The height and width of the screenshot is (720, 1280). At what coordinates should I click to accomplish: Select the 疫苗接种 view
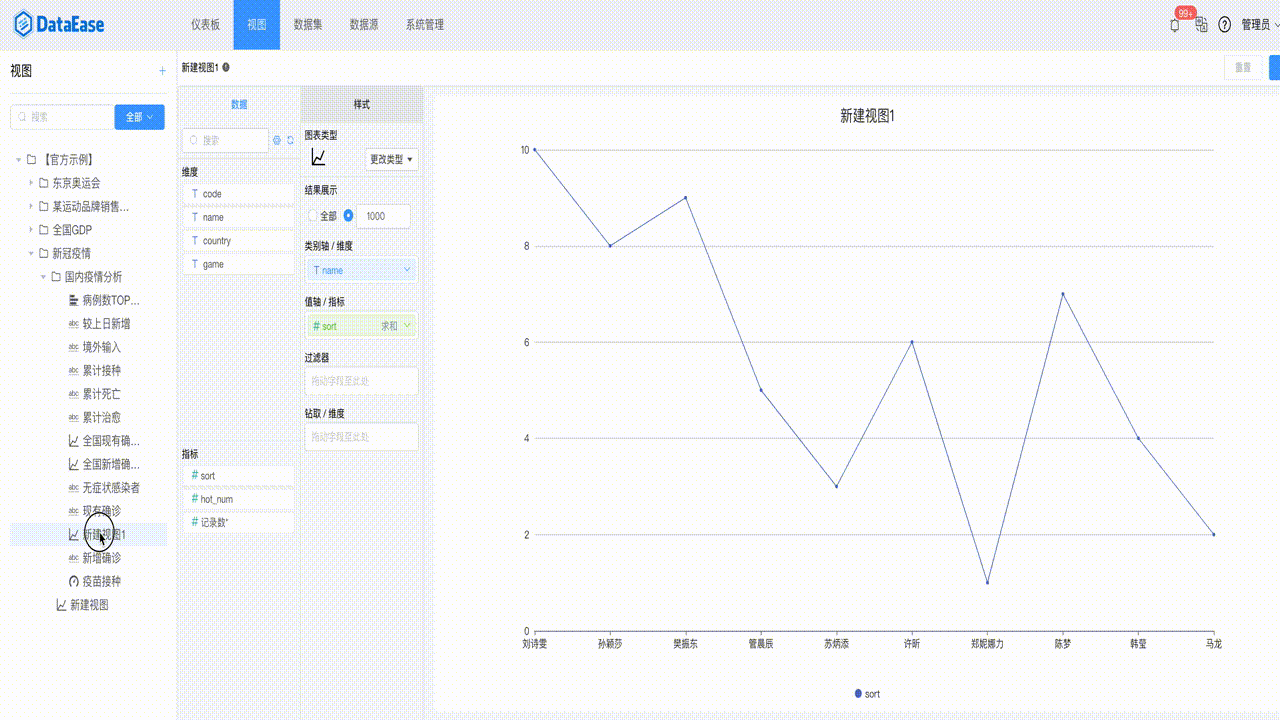(x=101, y=581)
